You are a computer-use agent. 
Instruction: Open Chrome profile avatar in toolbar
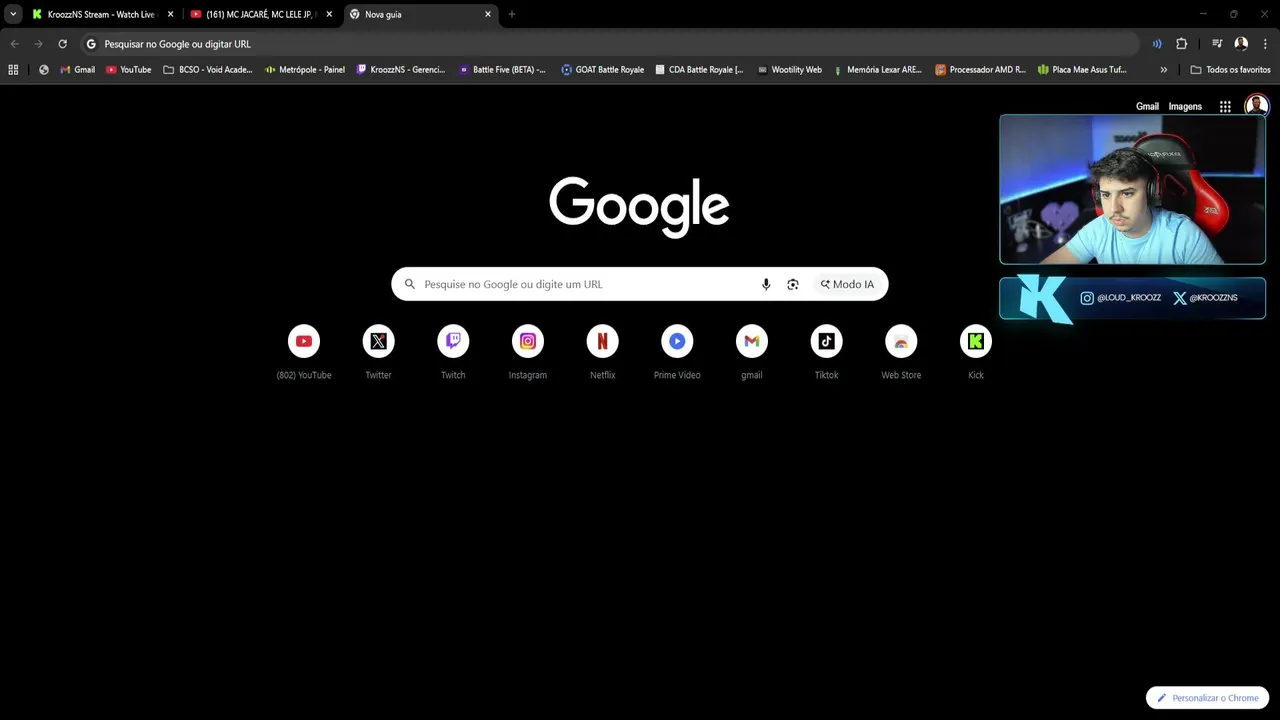[x=1241, y=44]
